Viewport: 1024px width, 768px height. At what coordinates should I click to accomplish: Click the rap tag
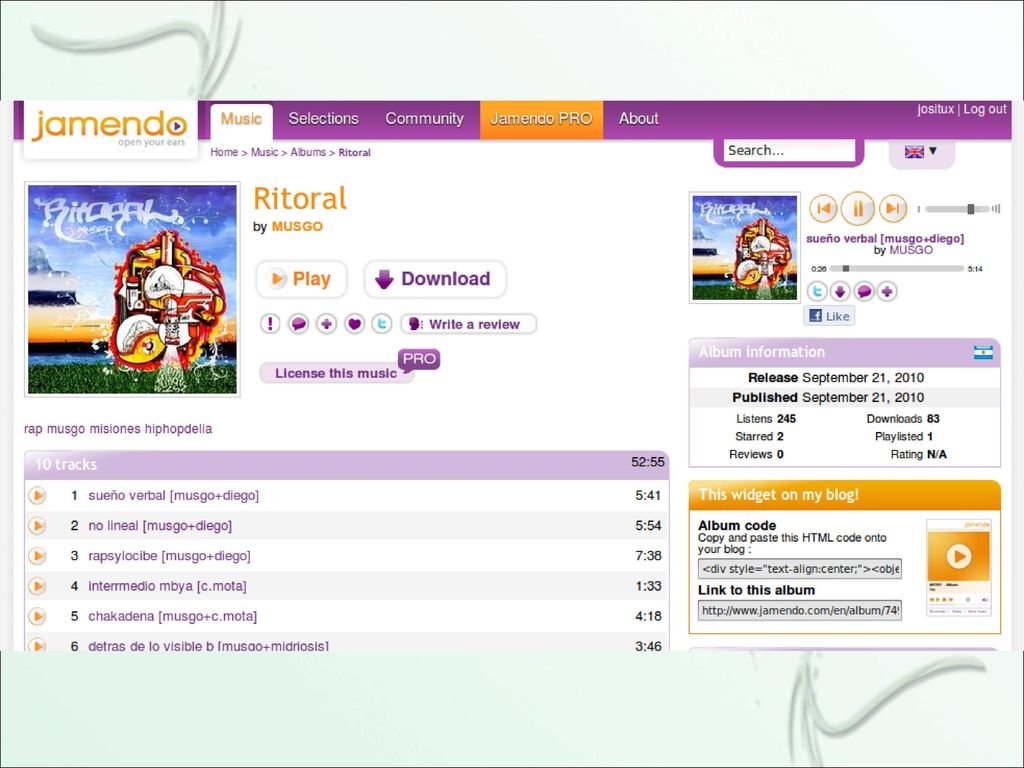(x=33, y=429)
